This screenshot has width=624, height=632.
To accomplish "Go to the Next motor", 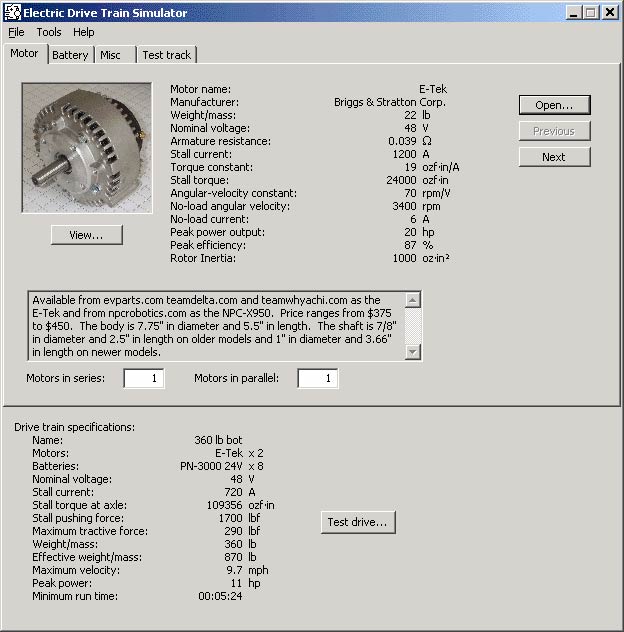I will click(554, 157).
